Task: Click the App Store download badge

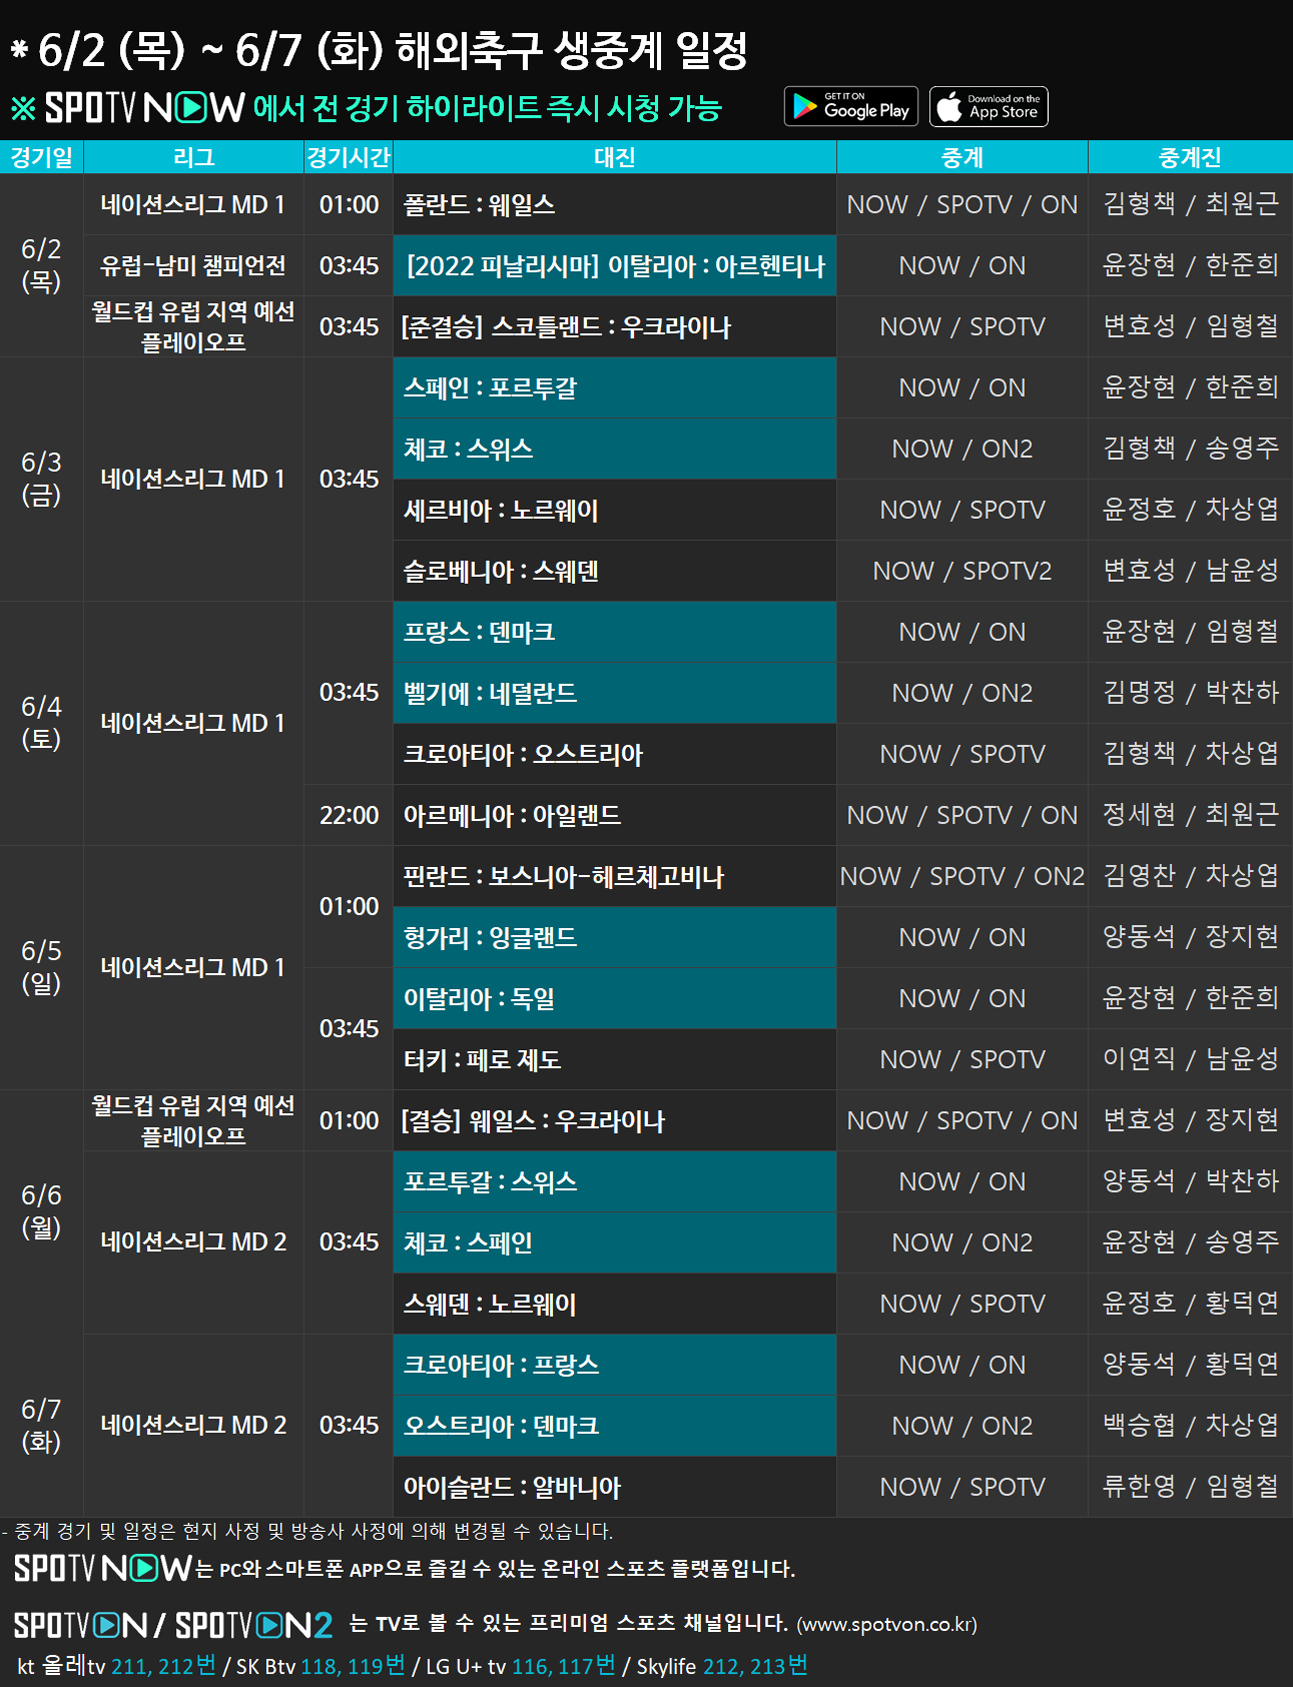Action: [x=989, y=107]
